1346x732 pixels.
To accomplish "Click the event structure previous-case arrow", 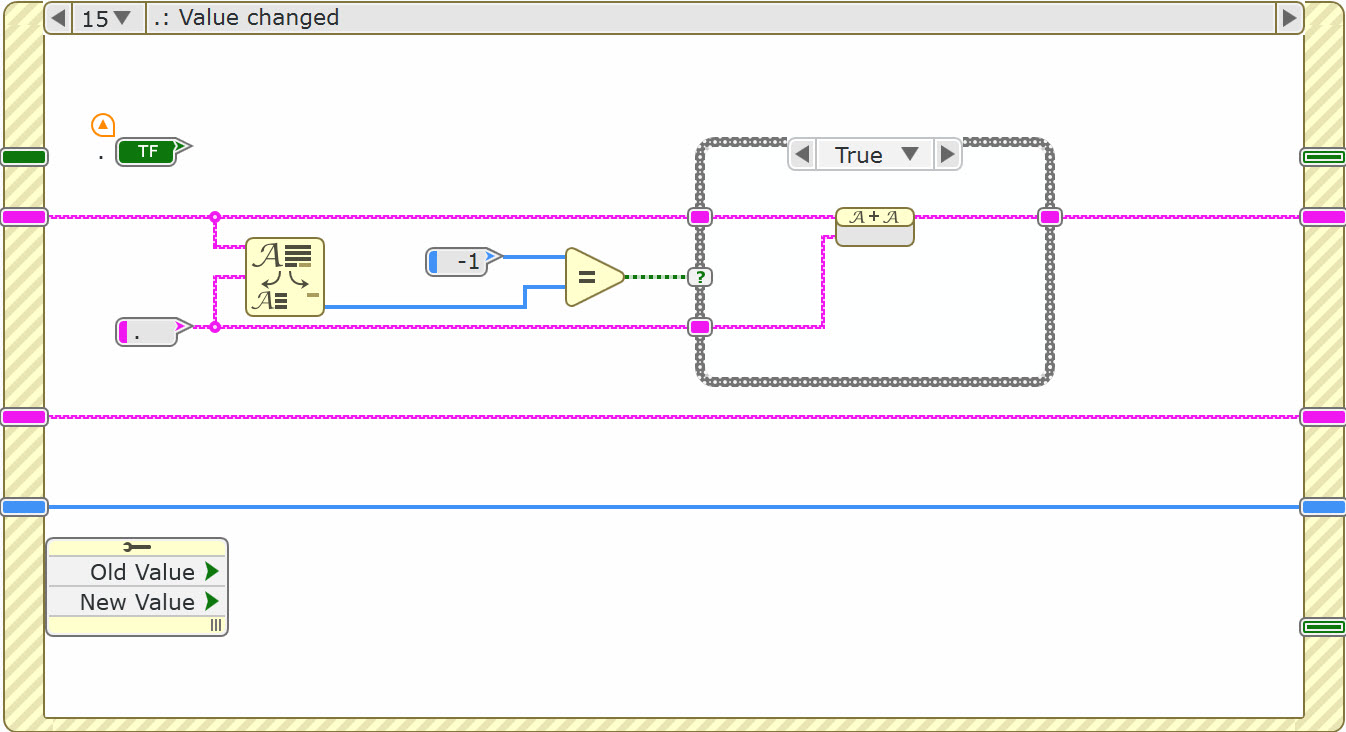I will click(57, 17).
